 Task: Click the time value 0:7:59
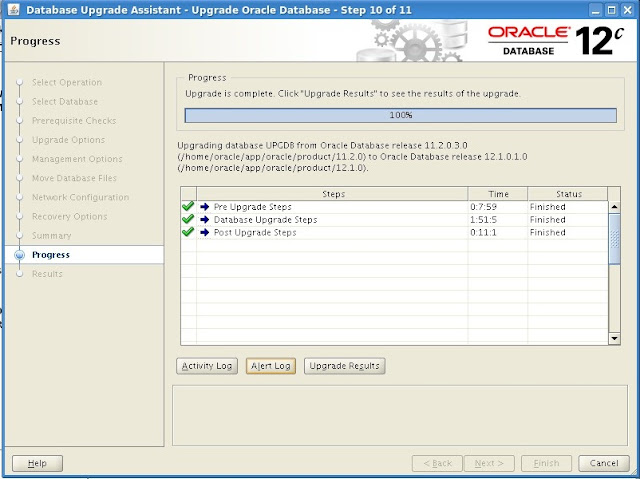[x=483, y=207]
